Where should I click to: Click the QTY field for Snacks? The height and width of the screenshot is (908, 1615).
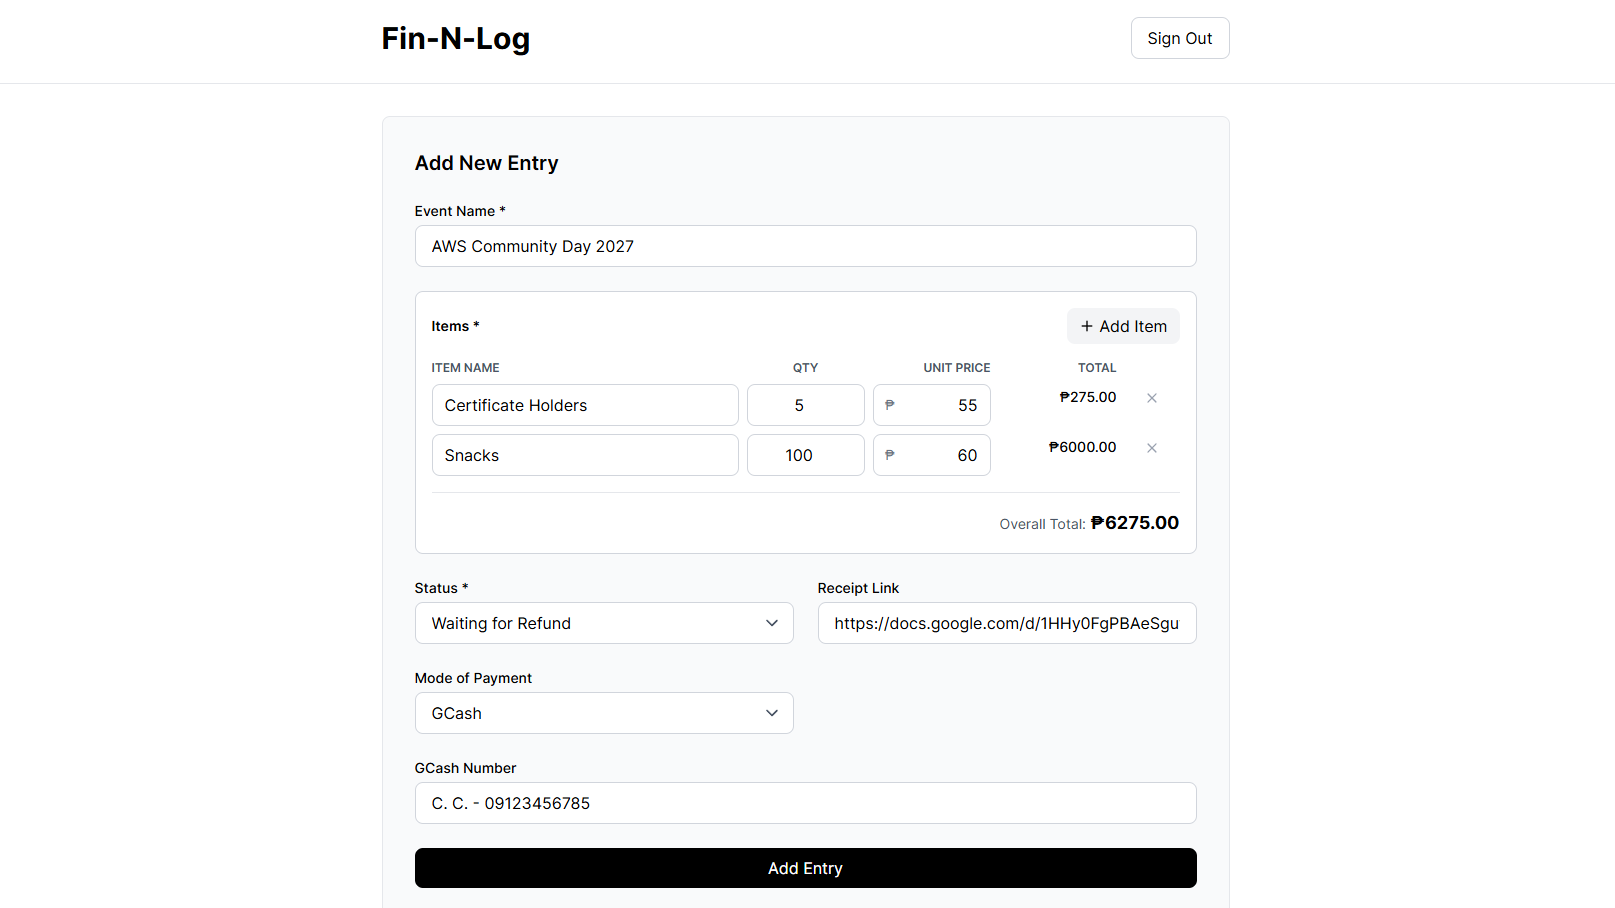pyautogui.click(x=805, y=455)
